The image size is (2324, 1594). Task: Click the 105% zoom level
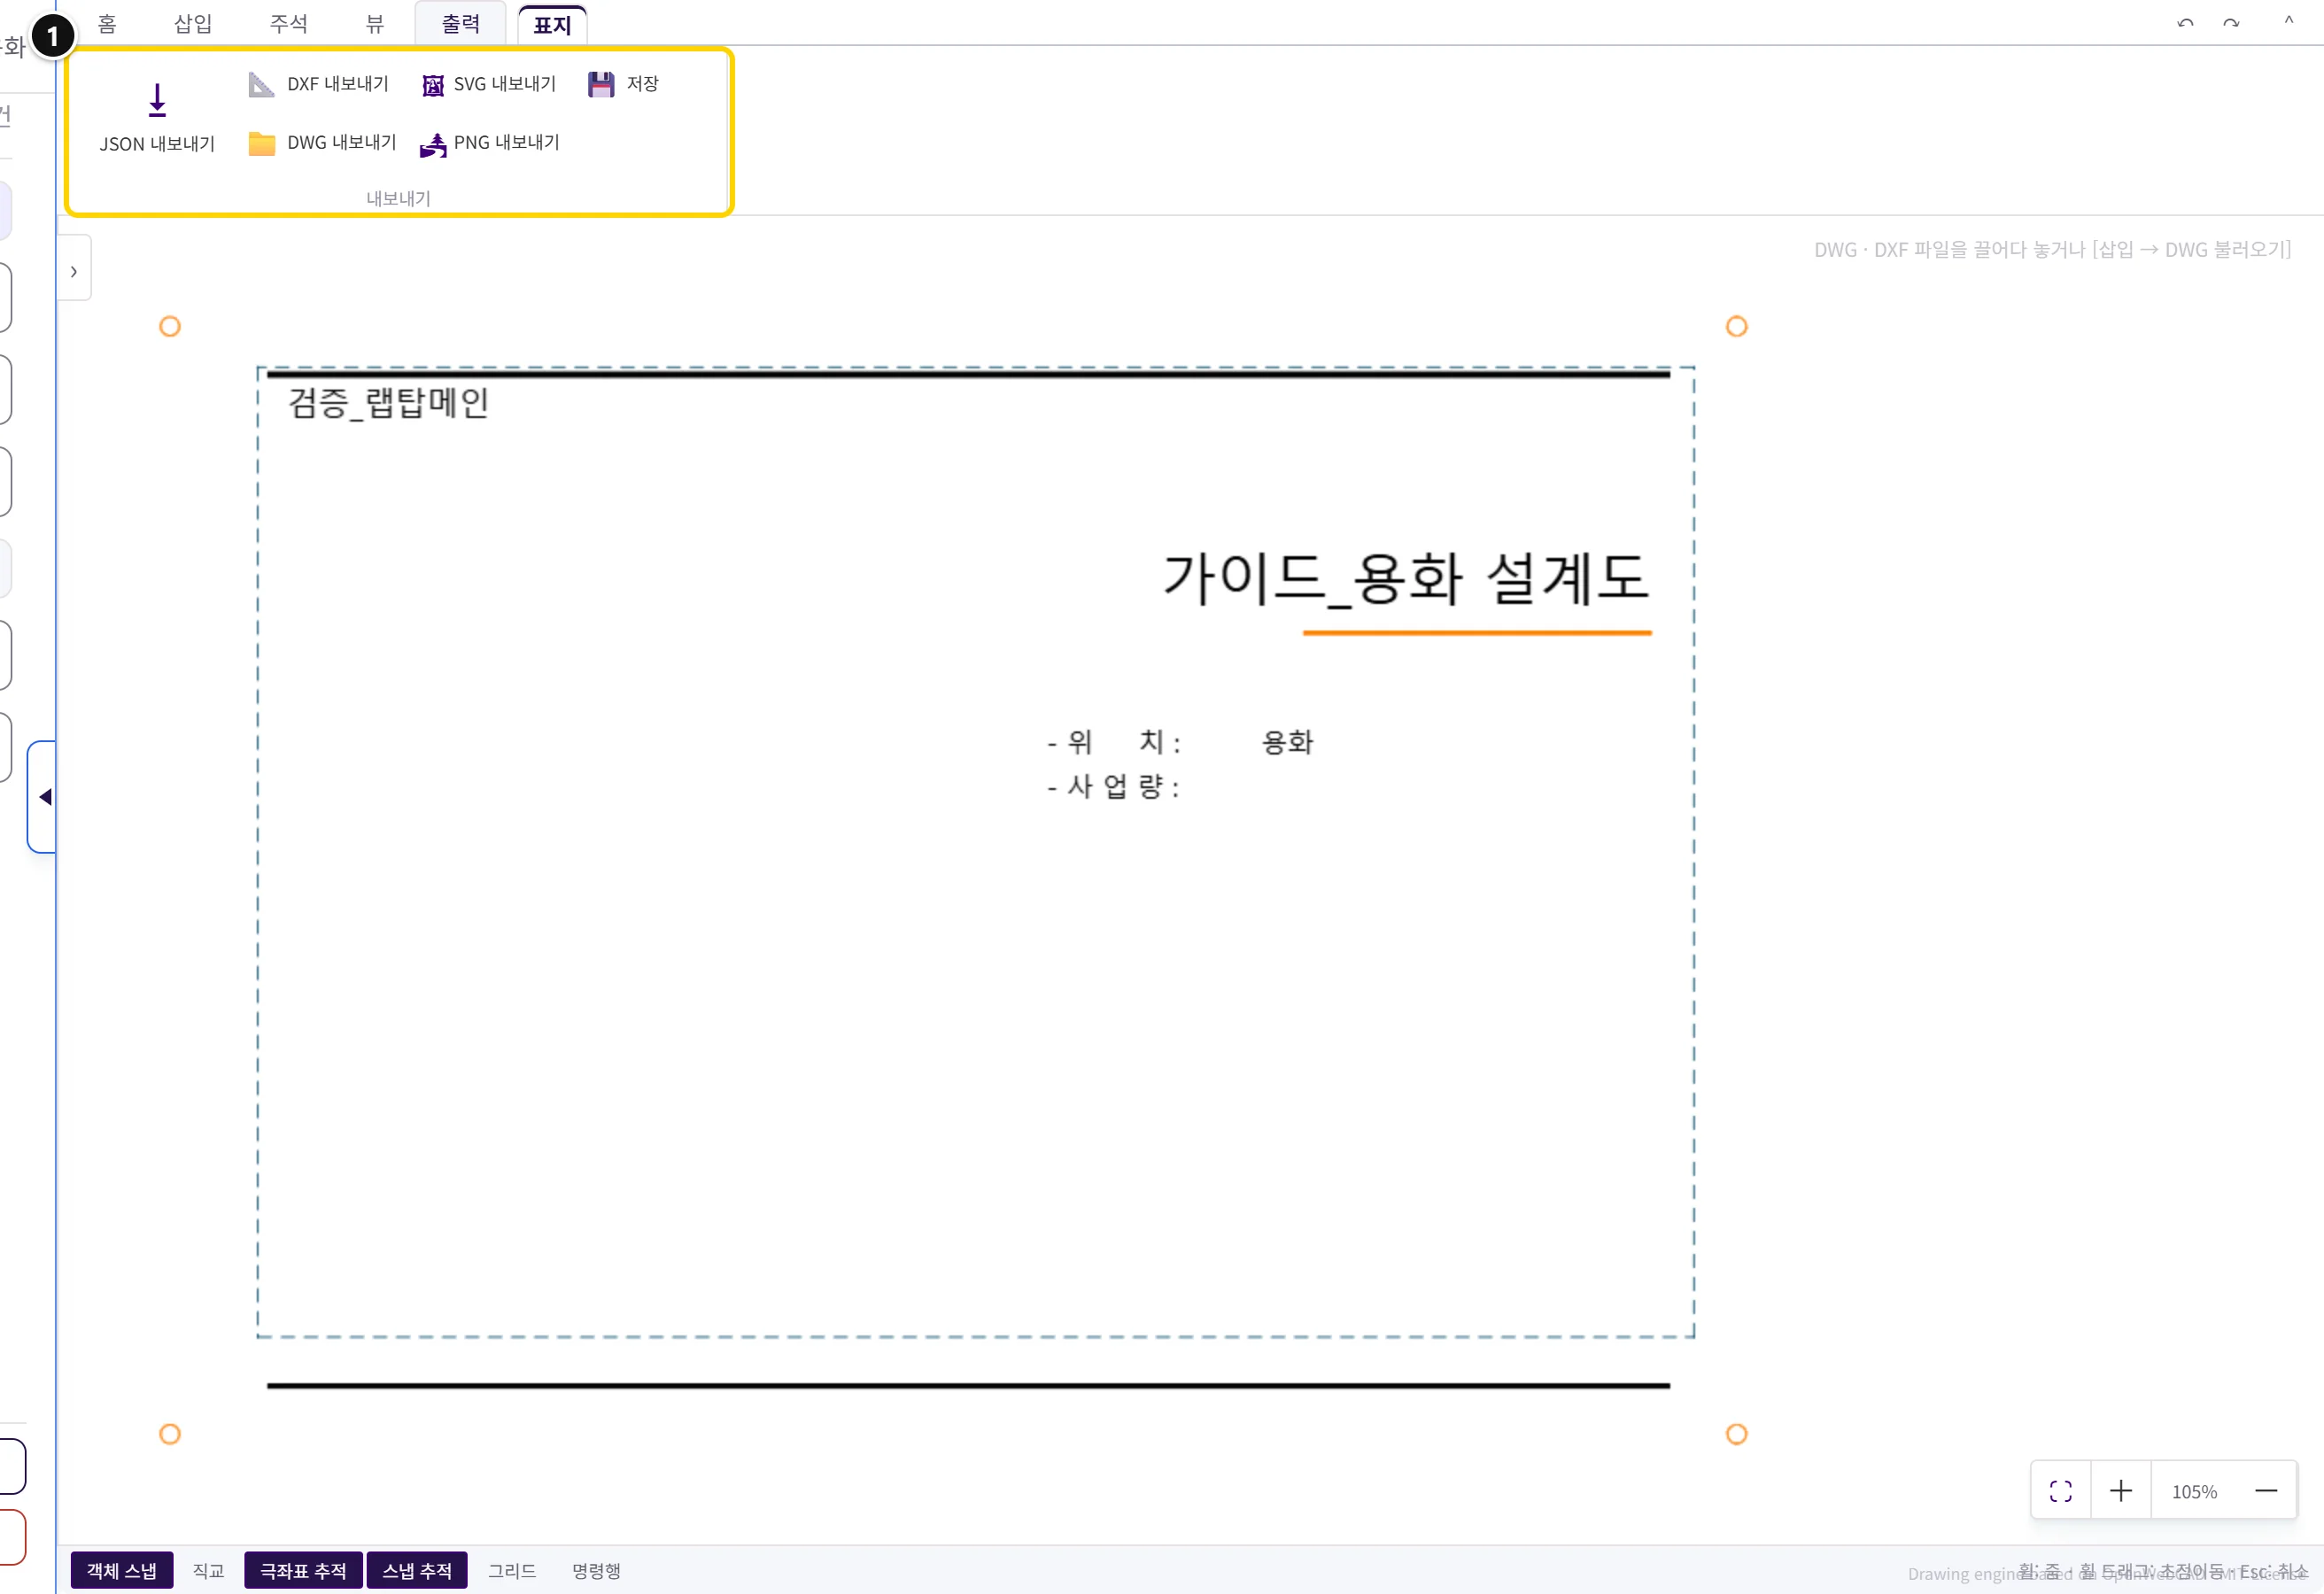click(2194, 1490)
